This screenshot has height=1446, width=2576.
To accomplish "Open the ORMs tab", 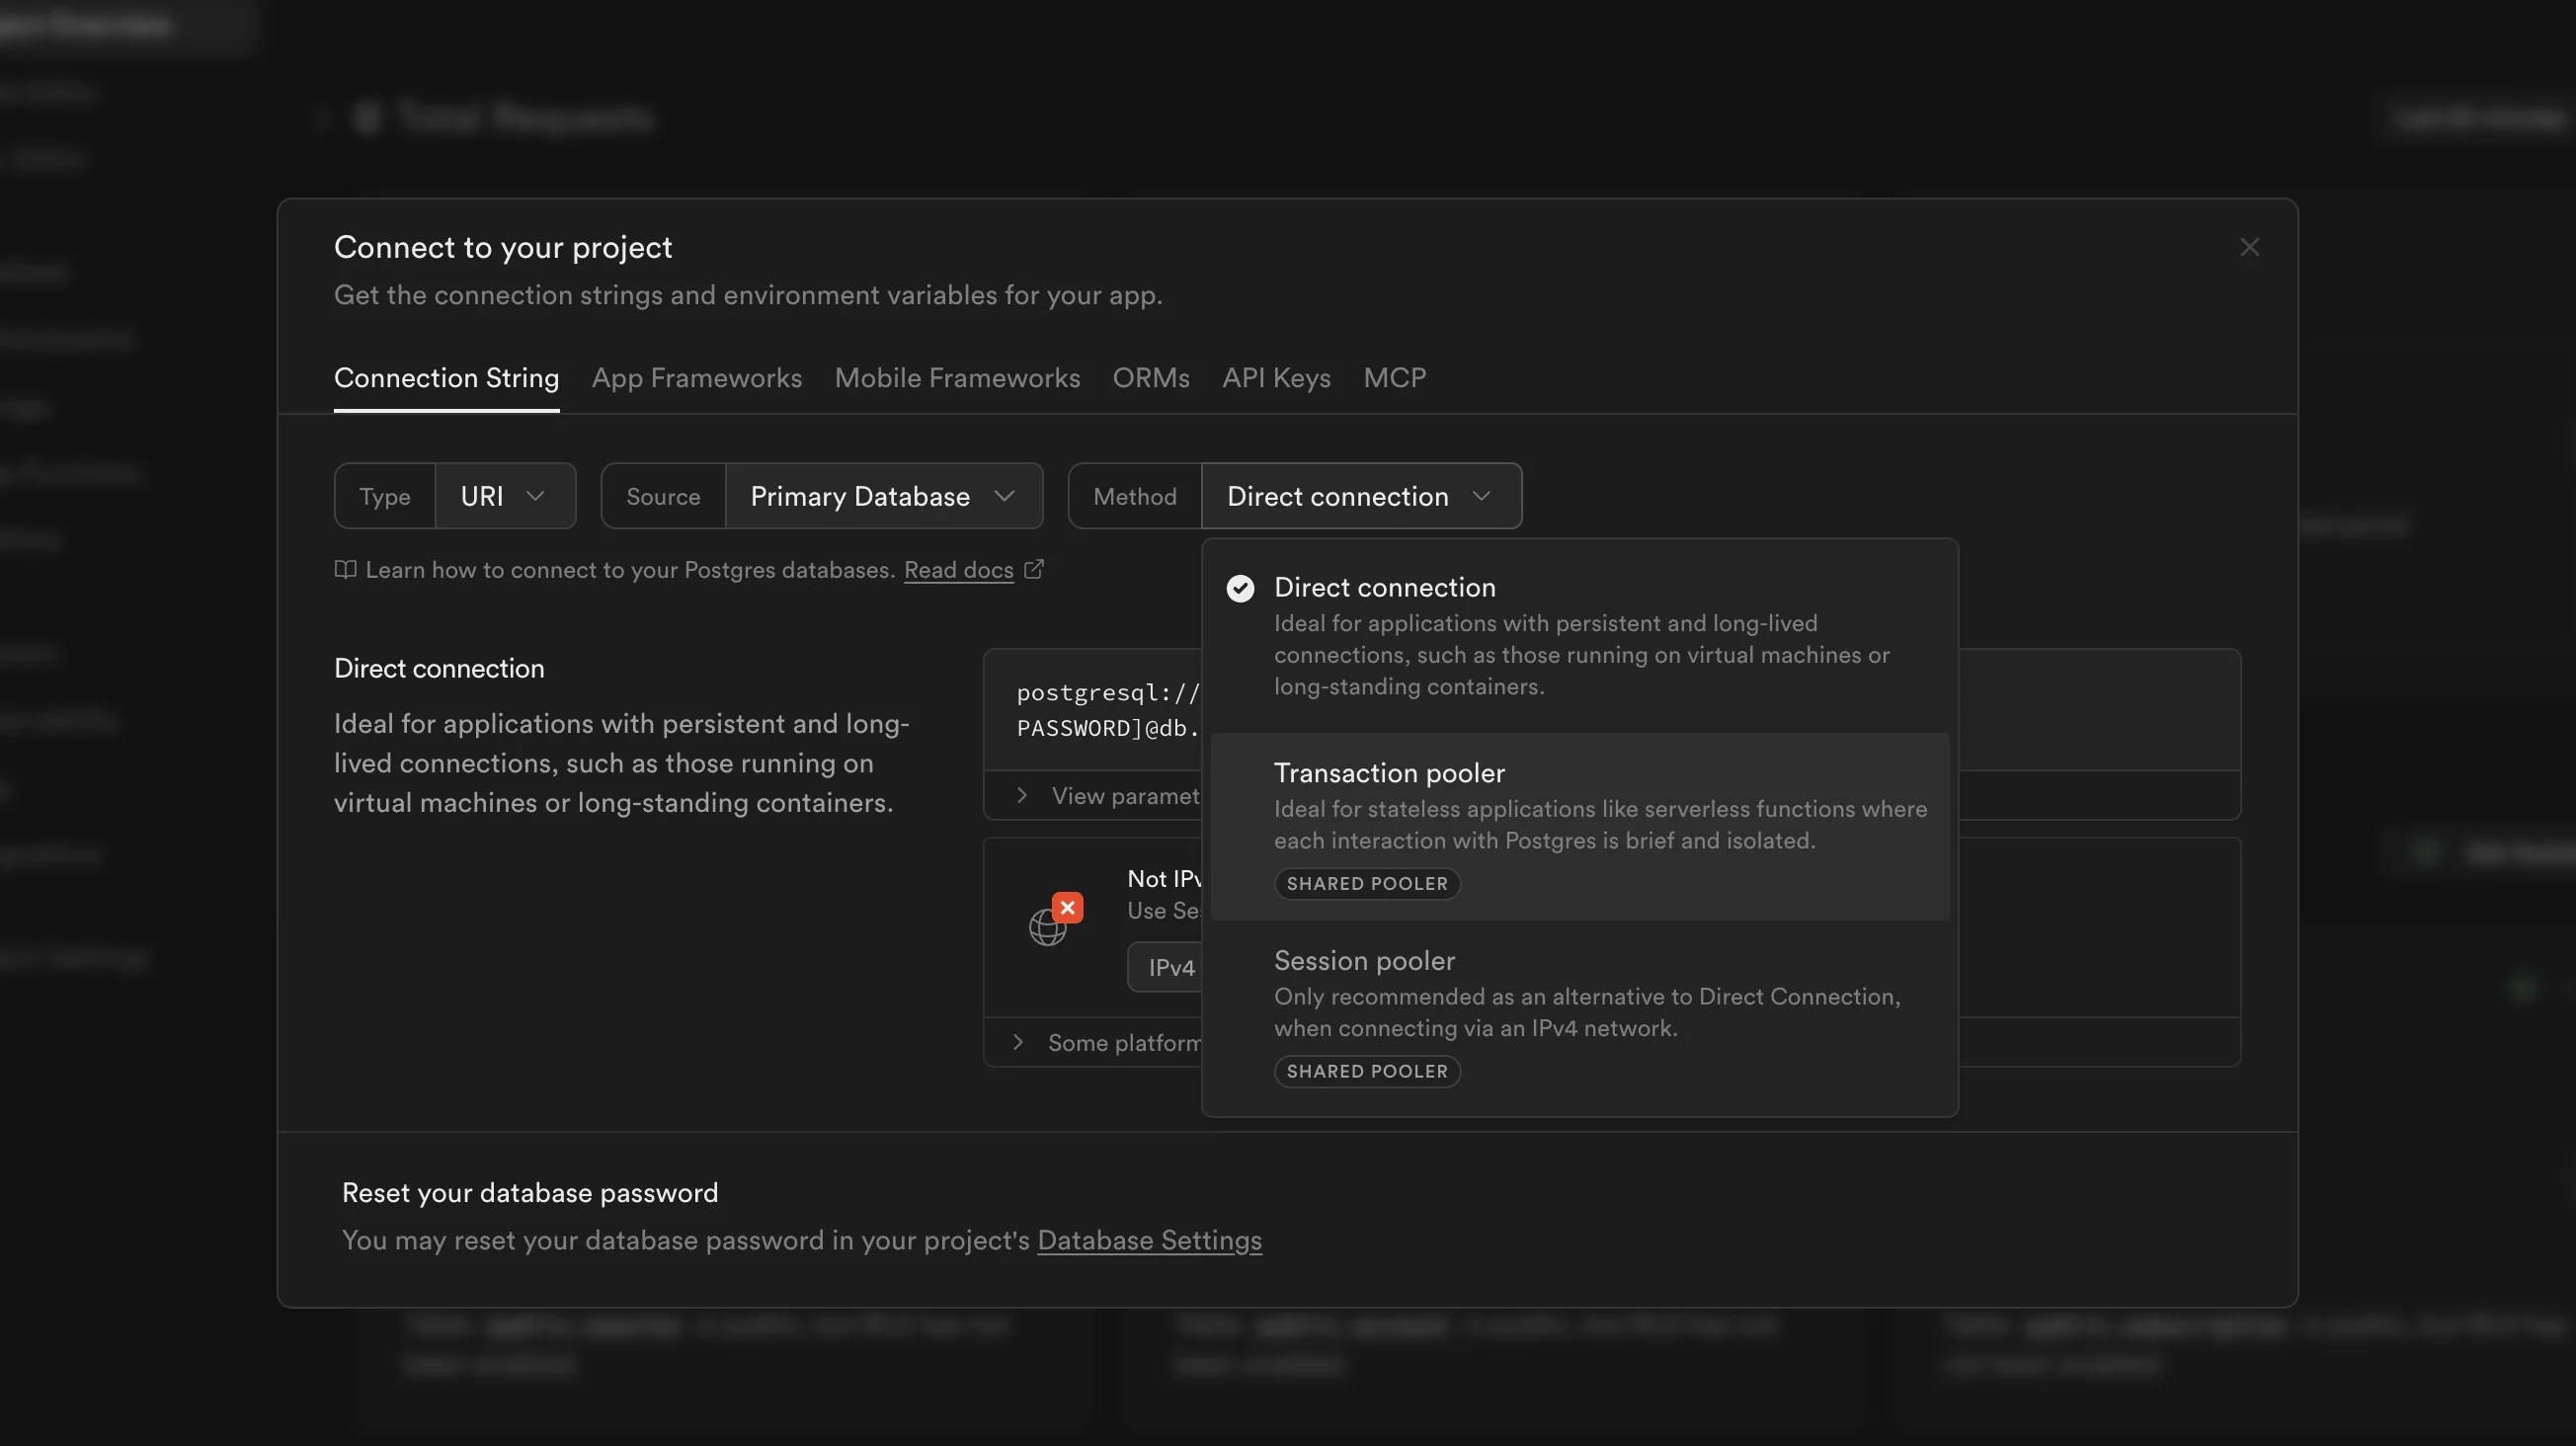I will tap(1150, 377).
